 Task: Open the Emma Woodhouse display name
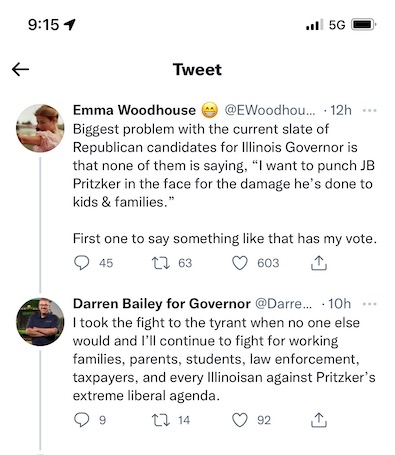134,110
